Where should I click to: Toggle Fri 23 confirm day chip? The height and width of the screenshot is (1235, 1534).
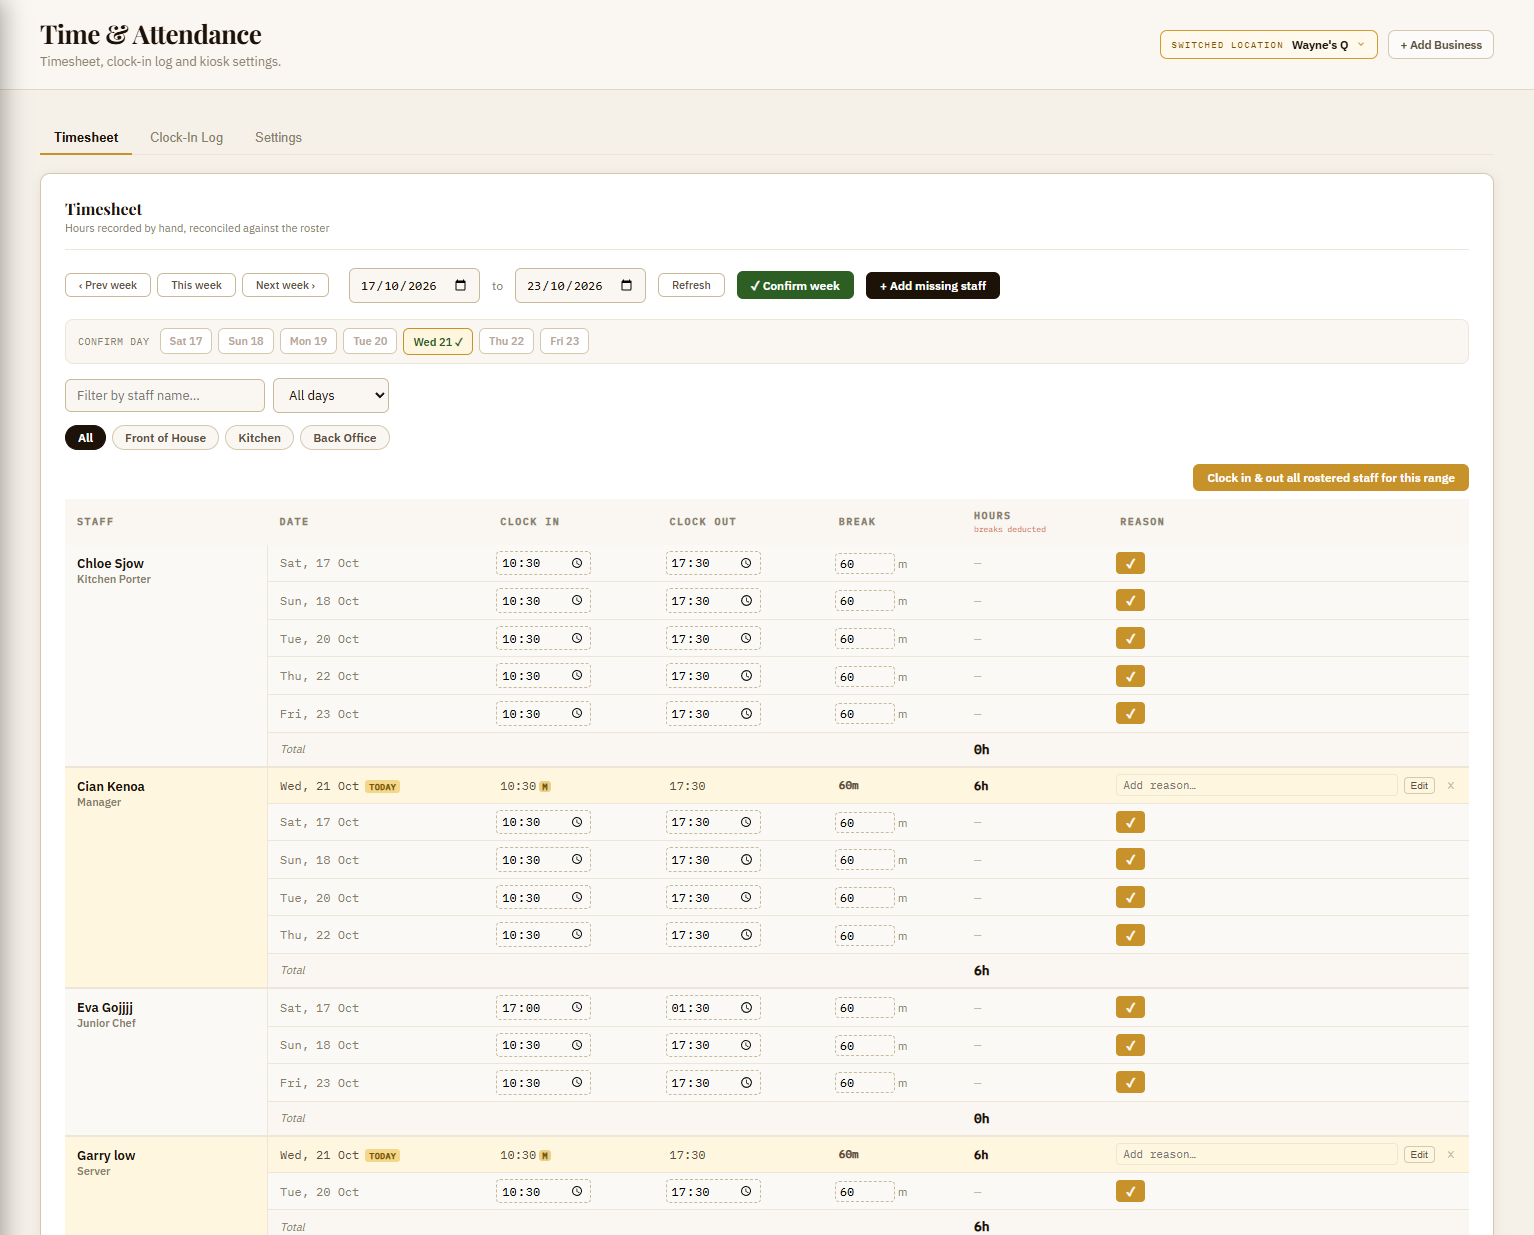pyautogui.click(x=564, y=342)
